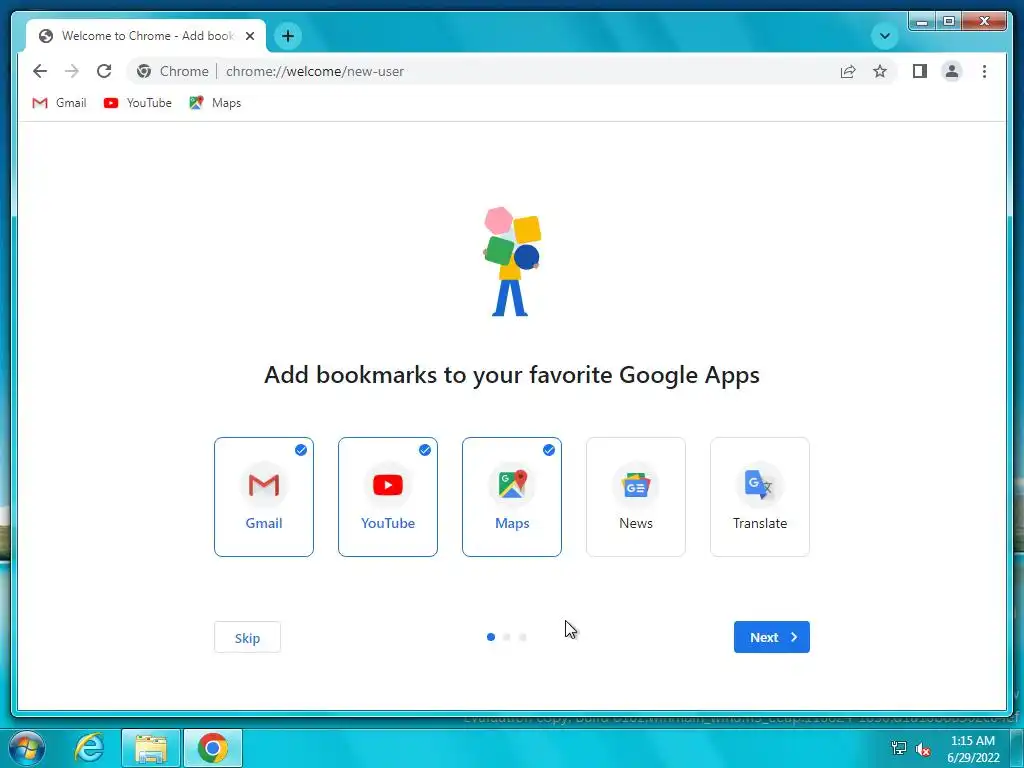
Task: Deselect the YouTube app card
Action: tap(388, 497)
